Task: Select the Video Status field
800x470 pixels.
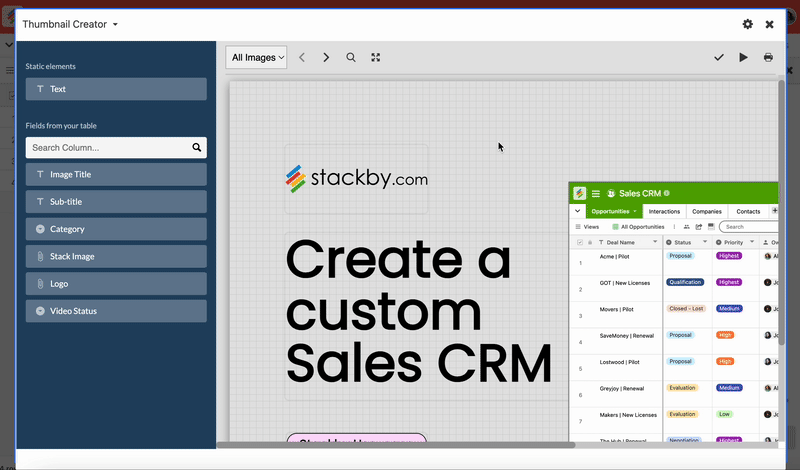Action: coord(116,311)
